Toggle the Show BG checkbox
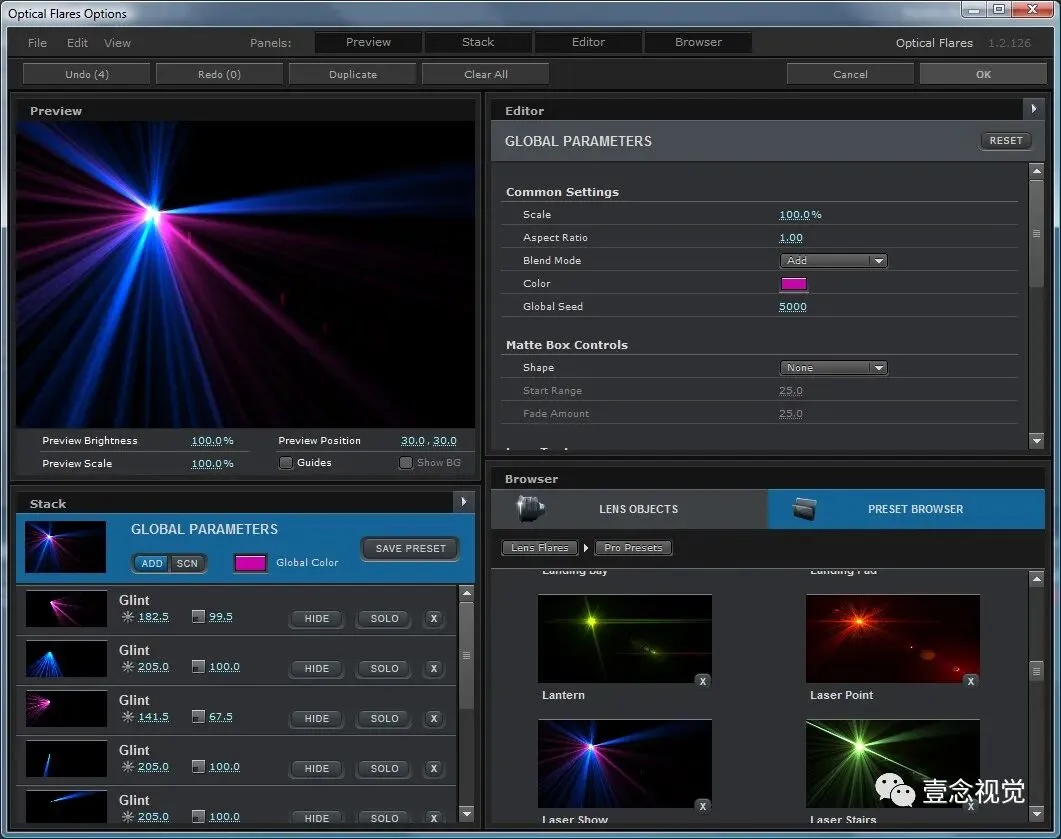 (x=405, y=463)
